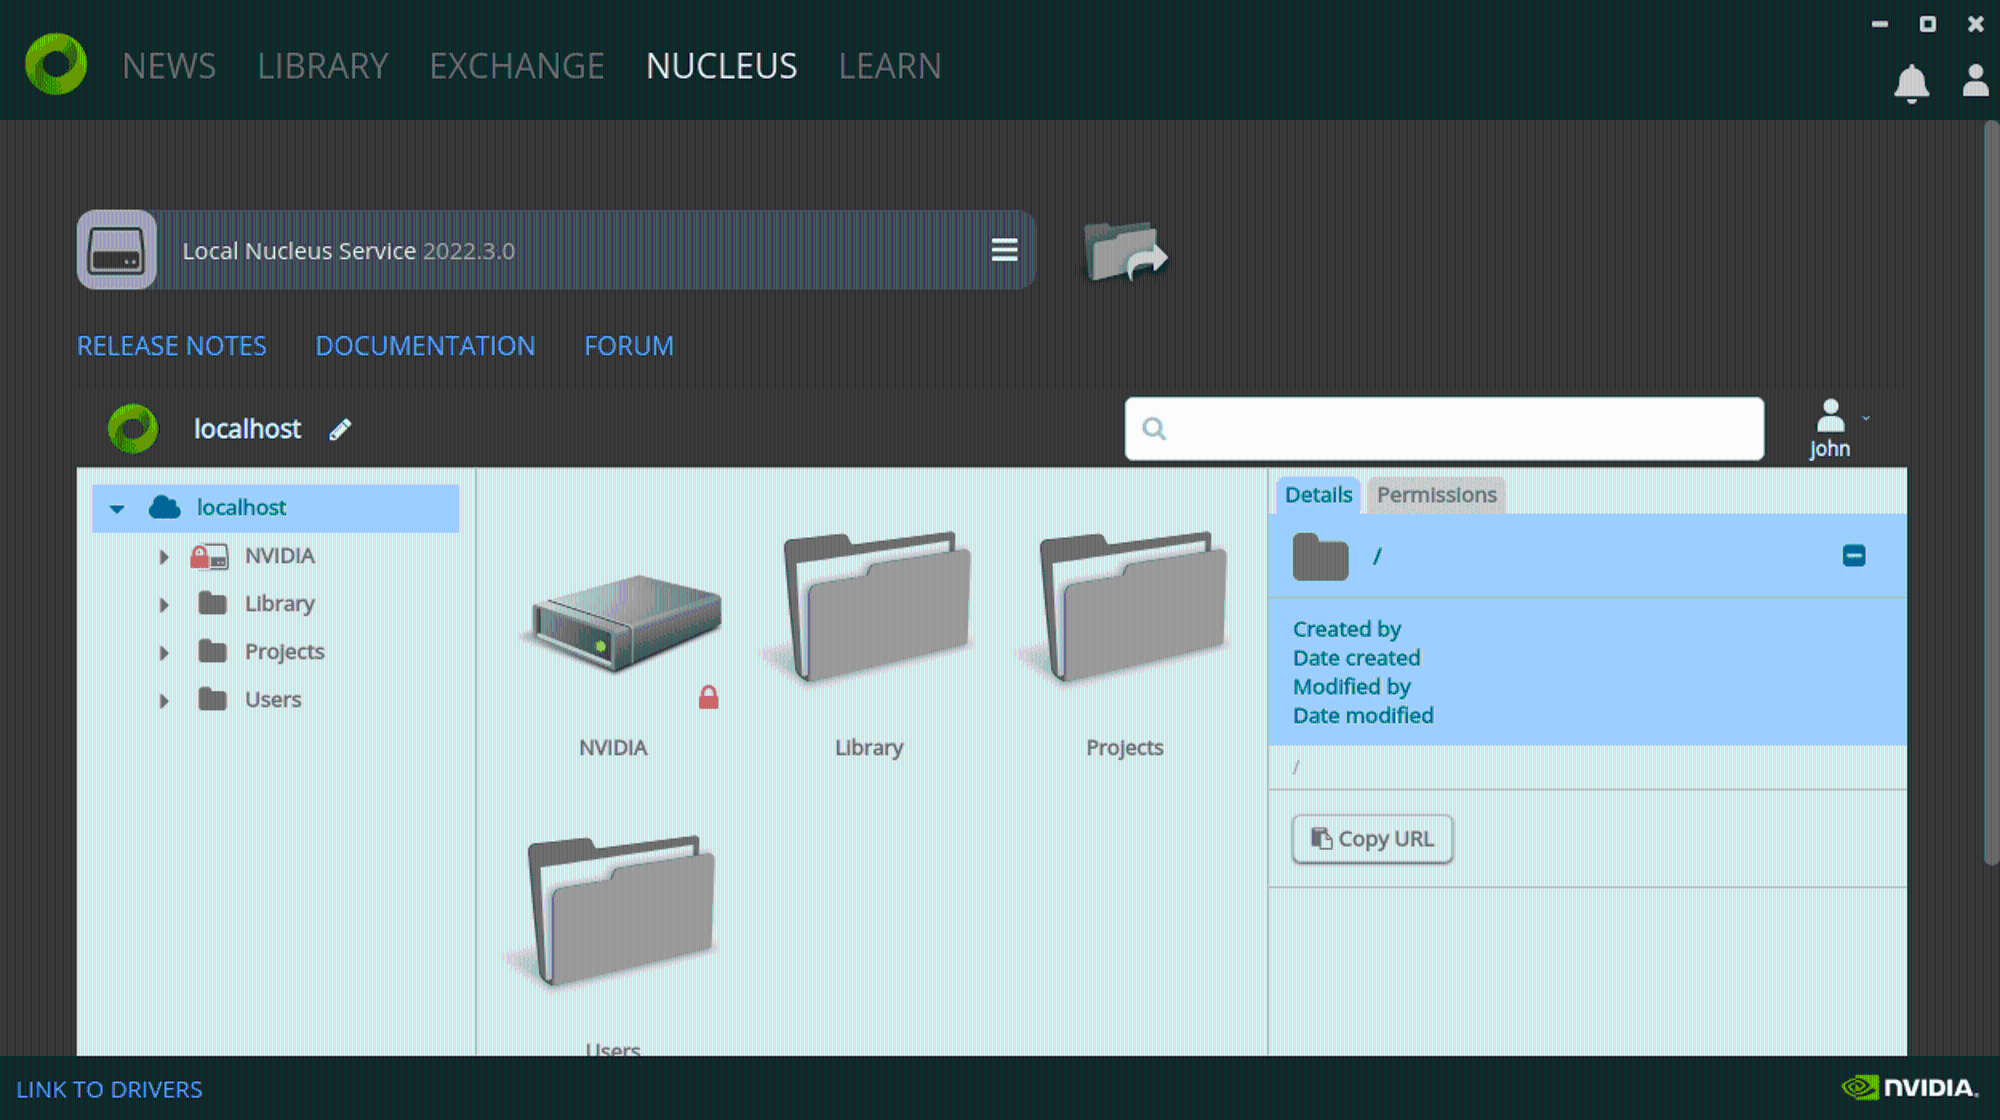
Task: Click the Copy URL button
Action: [x=1372, y=839]
